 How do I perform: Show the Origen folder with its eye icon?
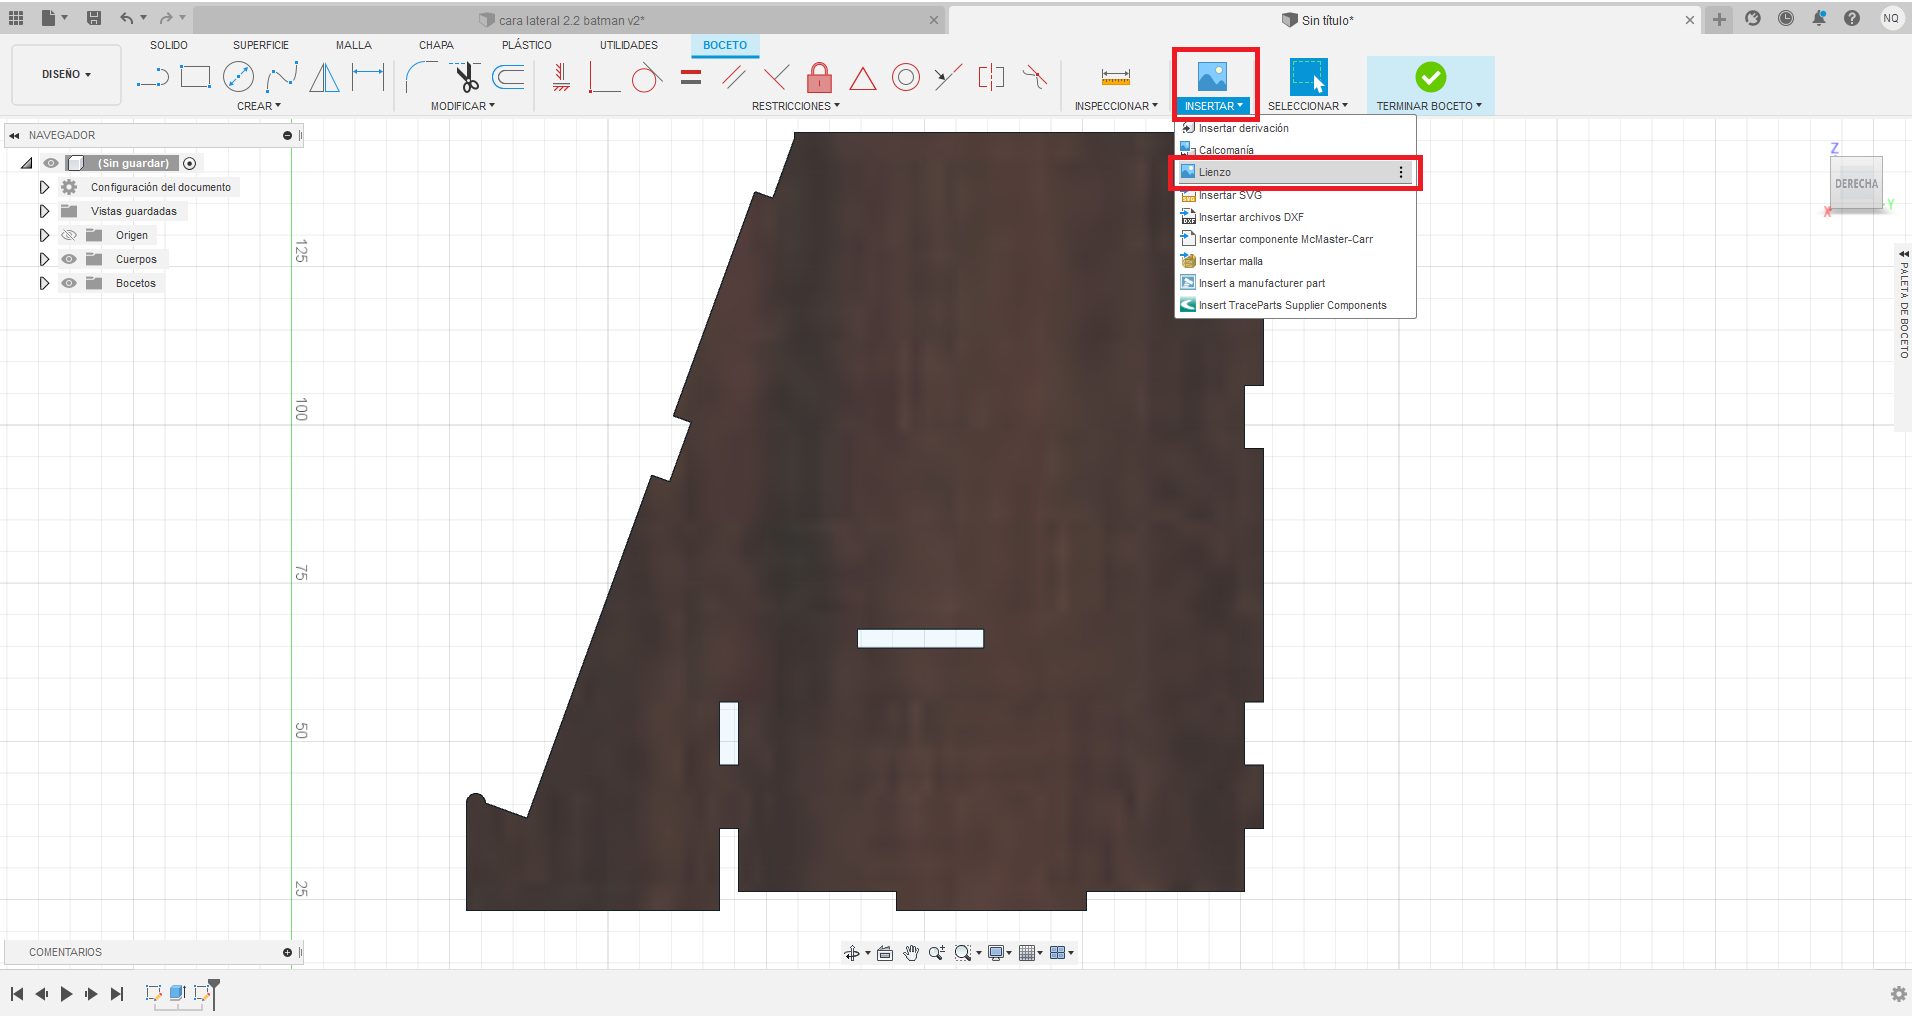(x=69, y=235)
